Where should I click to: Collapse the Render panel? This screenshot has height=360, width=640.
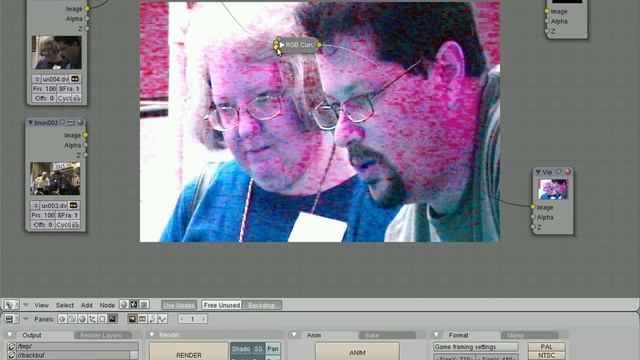point(151,334)
